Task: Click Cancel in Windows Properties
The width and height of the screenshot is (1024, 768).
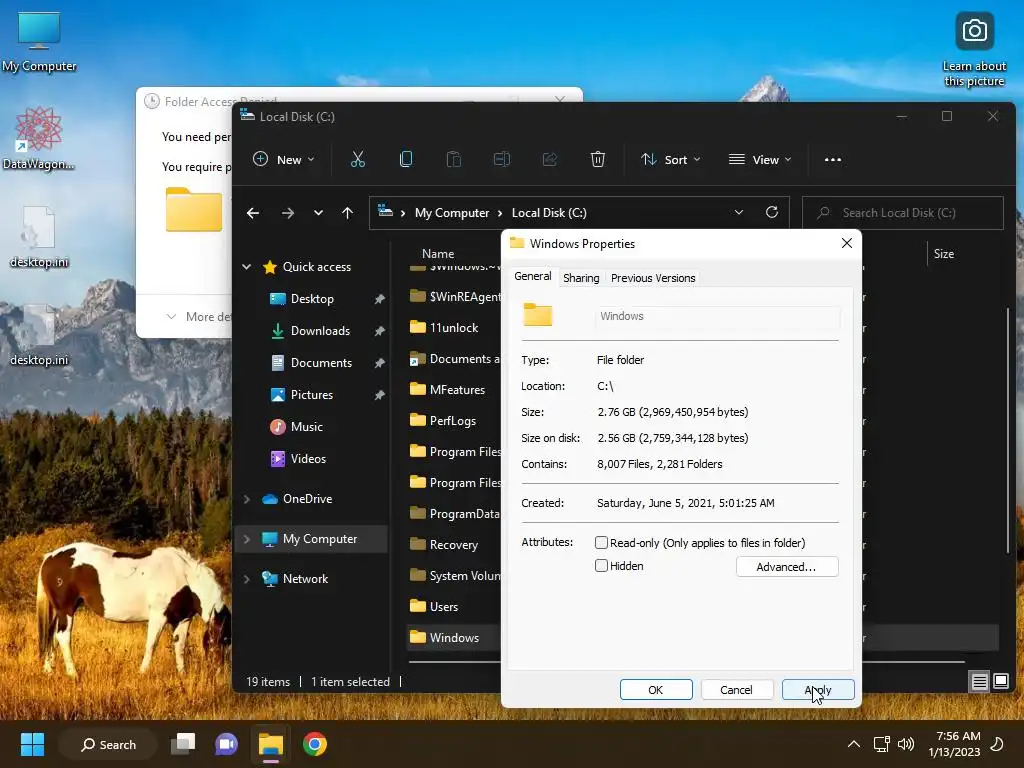Action: click(x=736, y=690)
